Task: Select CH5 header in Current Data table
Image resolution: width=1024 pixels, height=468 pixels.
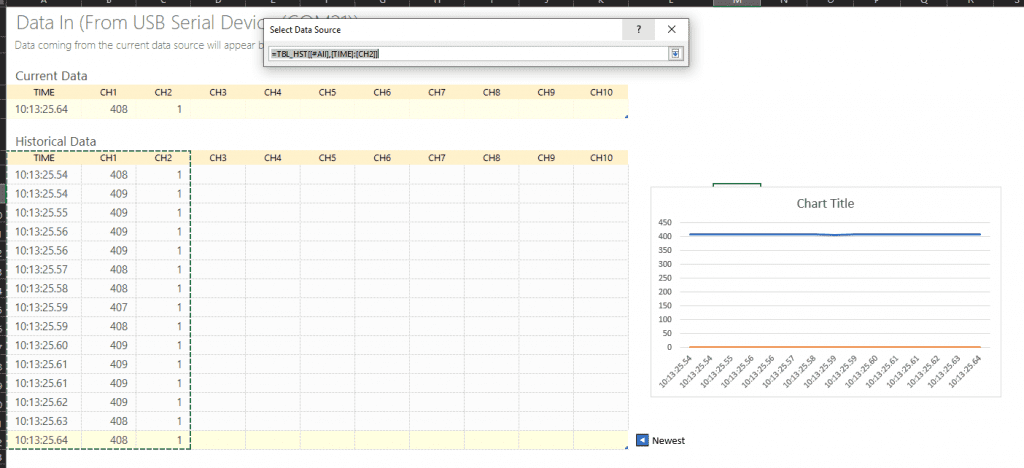Action: pos(327,92)
